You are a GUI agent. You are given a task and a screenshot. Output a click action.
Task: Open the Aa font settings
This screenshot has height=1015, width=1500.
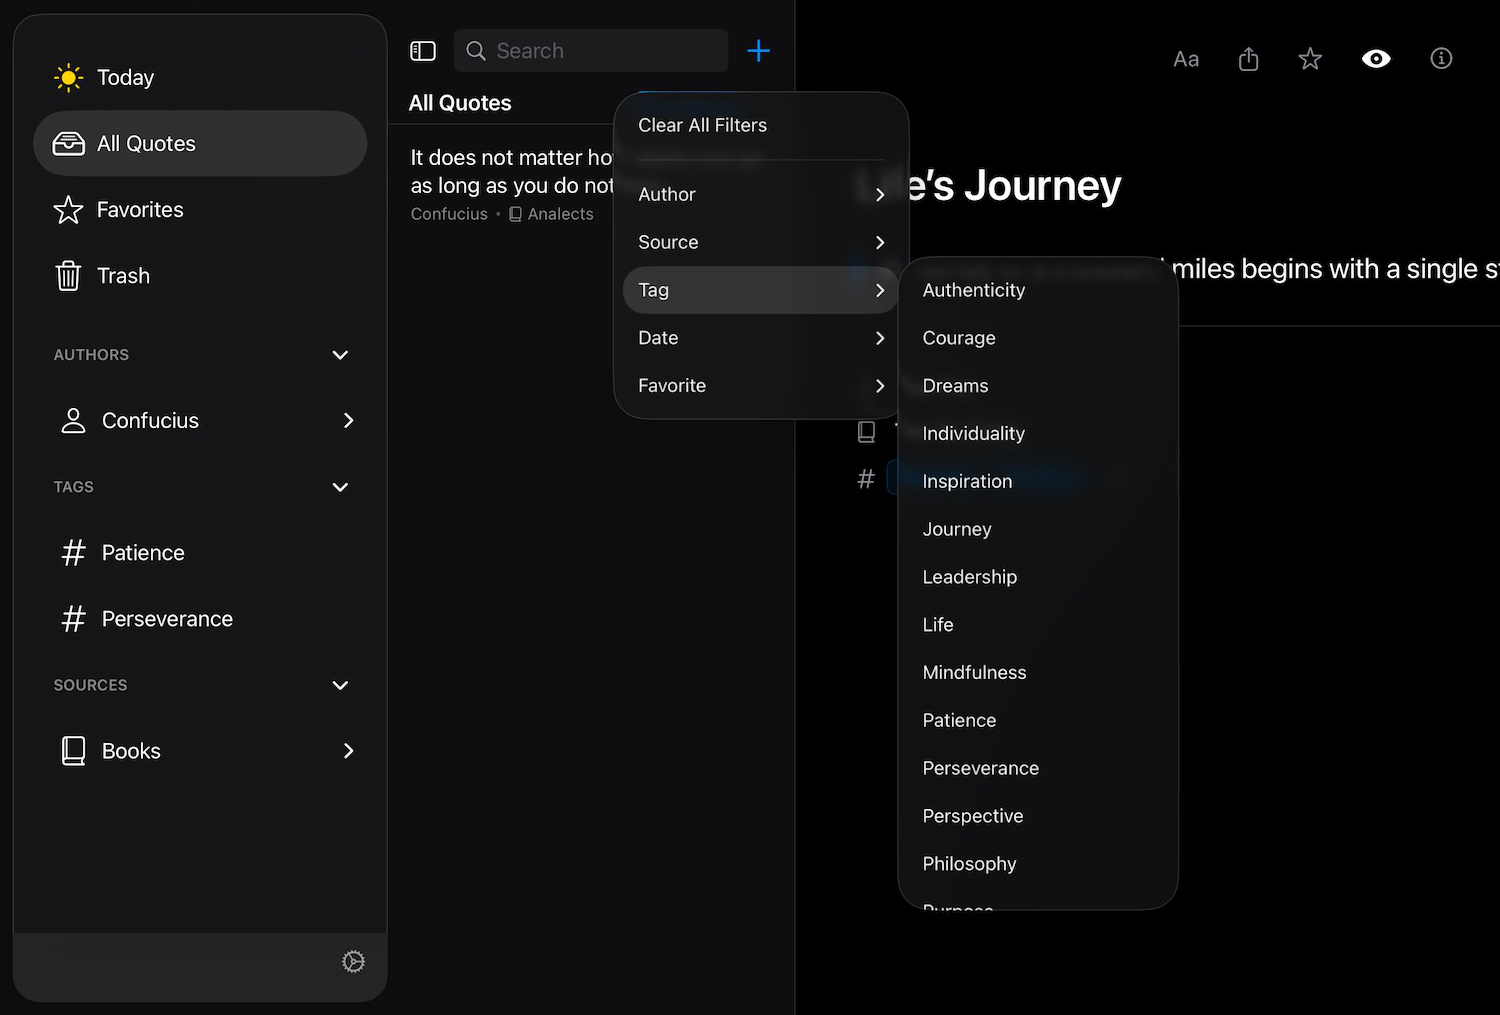pyautogui.click(x=1186, y=59)
